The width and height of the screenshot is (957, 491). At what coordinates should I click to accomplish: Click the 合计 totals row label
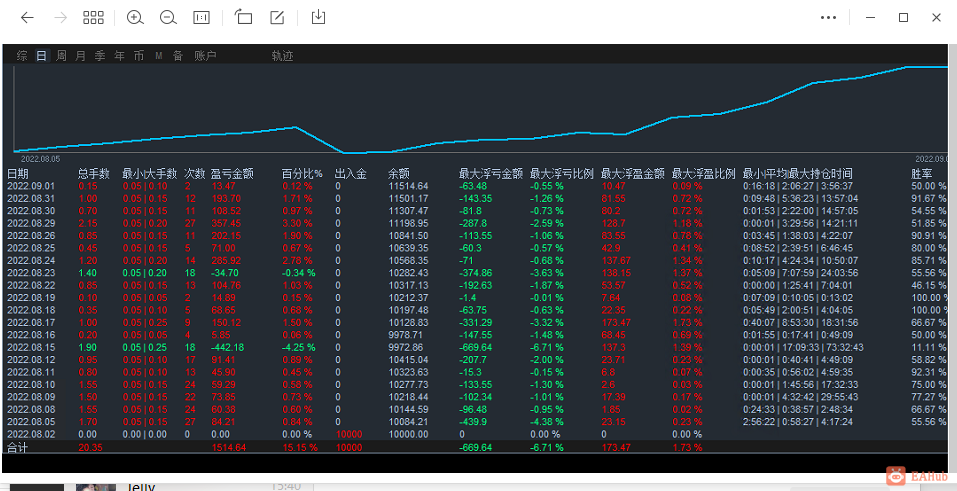tap(18, 448)
